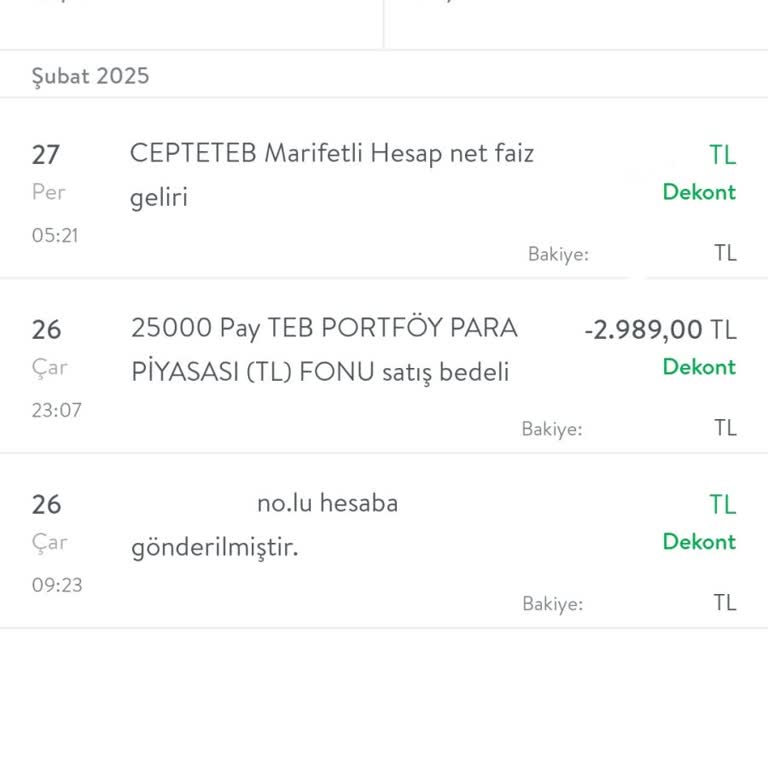Tap the TEB PORTFÖY PARA PİYASASI FONU description

pos(324,350)
